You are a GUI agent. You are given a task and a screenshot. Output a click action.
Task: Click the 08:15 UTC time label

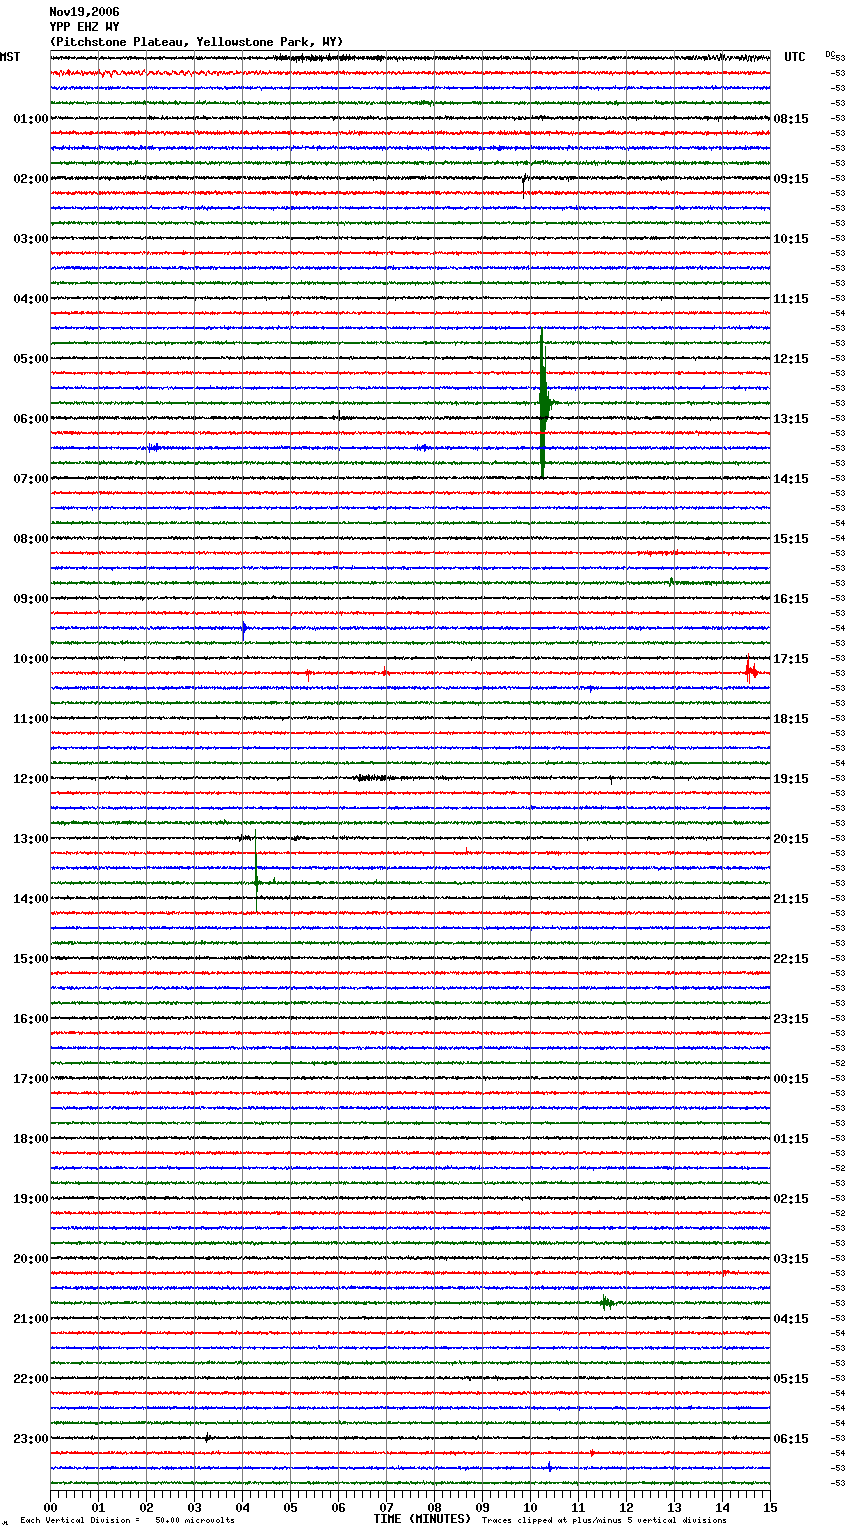791,119
